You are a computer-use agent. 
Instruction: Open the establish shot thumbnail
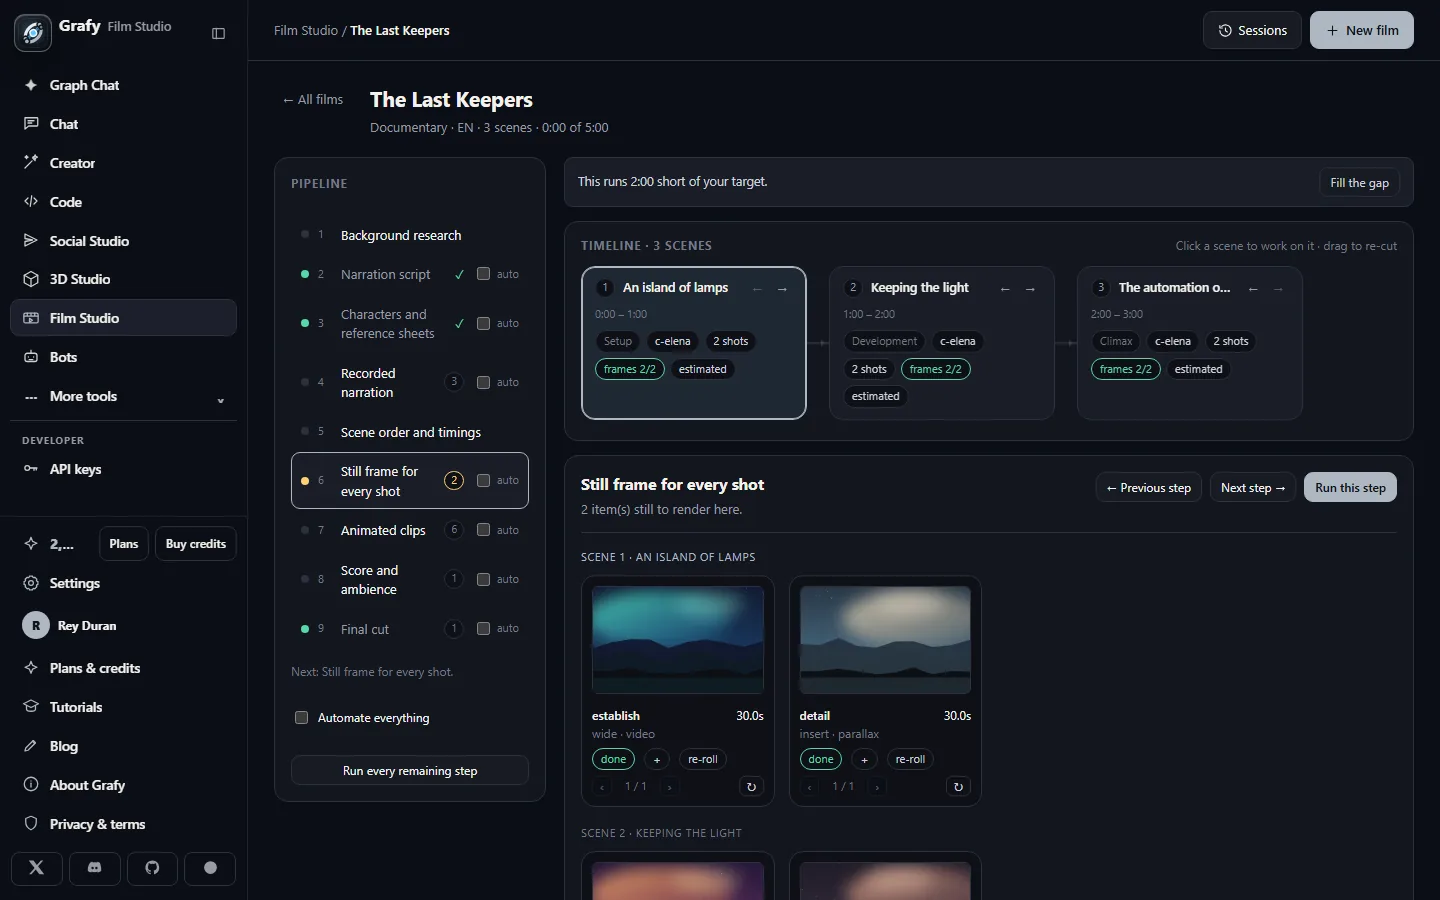point(678,640)
